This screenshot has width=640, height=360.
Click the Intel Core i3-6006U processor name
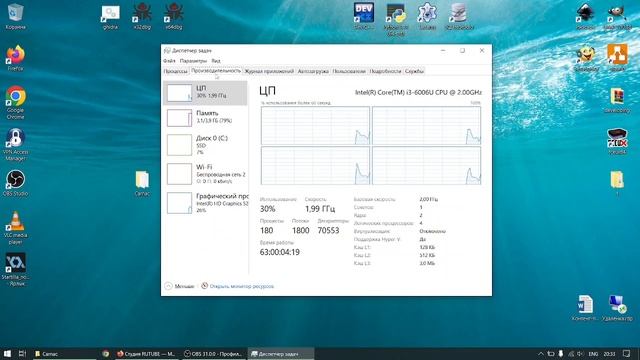point(418,92)
